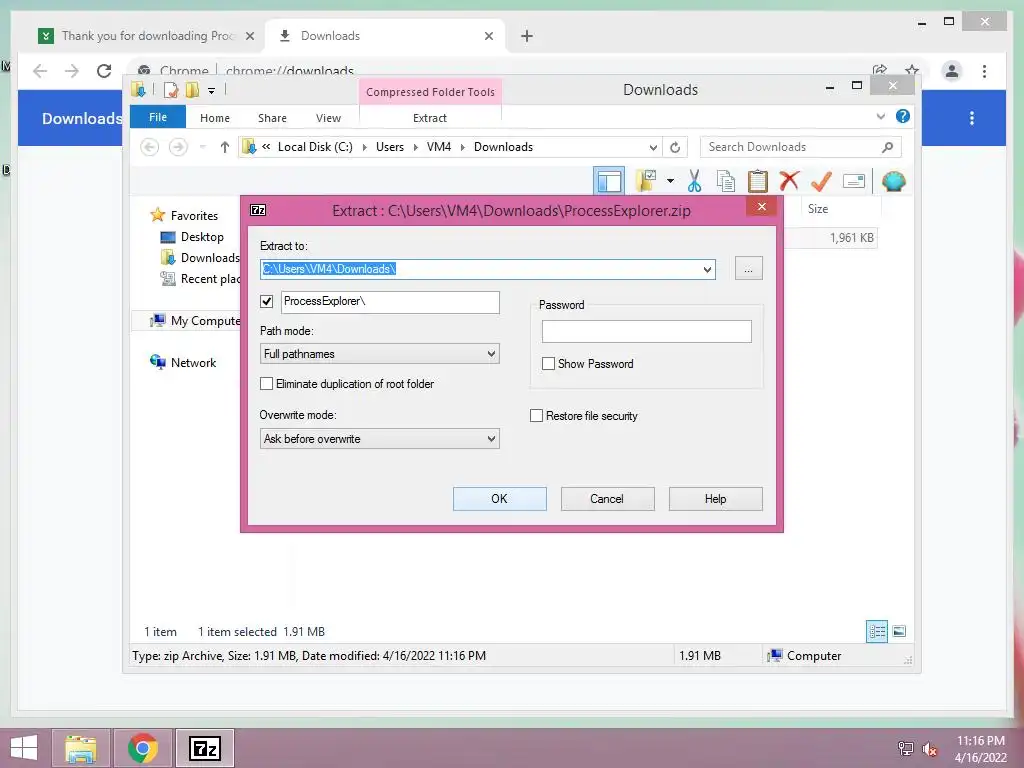The image size is (1024, 768).
Task: Click the Explorer back arrow button
Action: pos(150,147)
